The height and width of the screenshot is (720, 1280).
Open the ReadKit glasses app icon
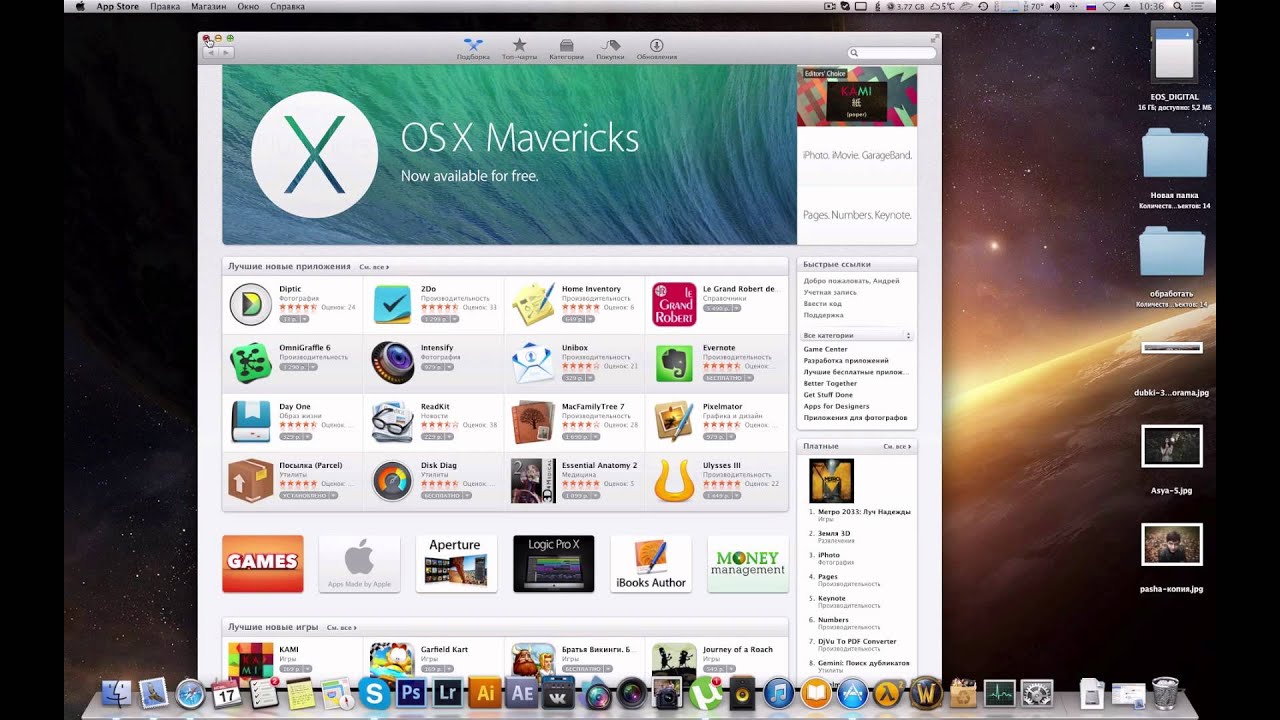pyautogui.click(x=392, y=422)
